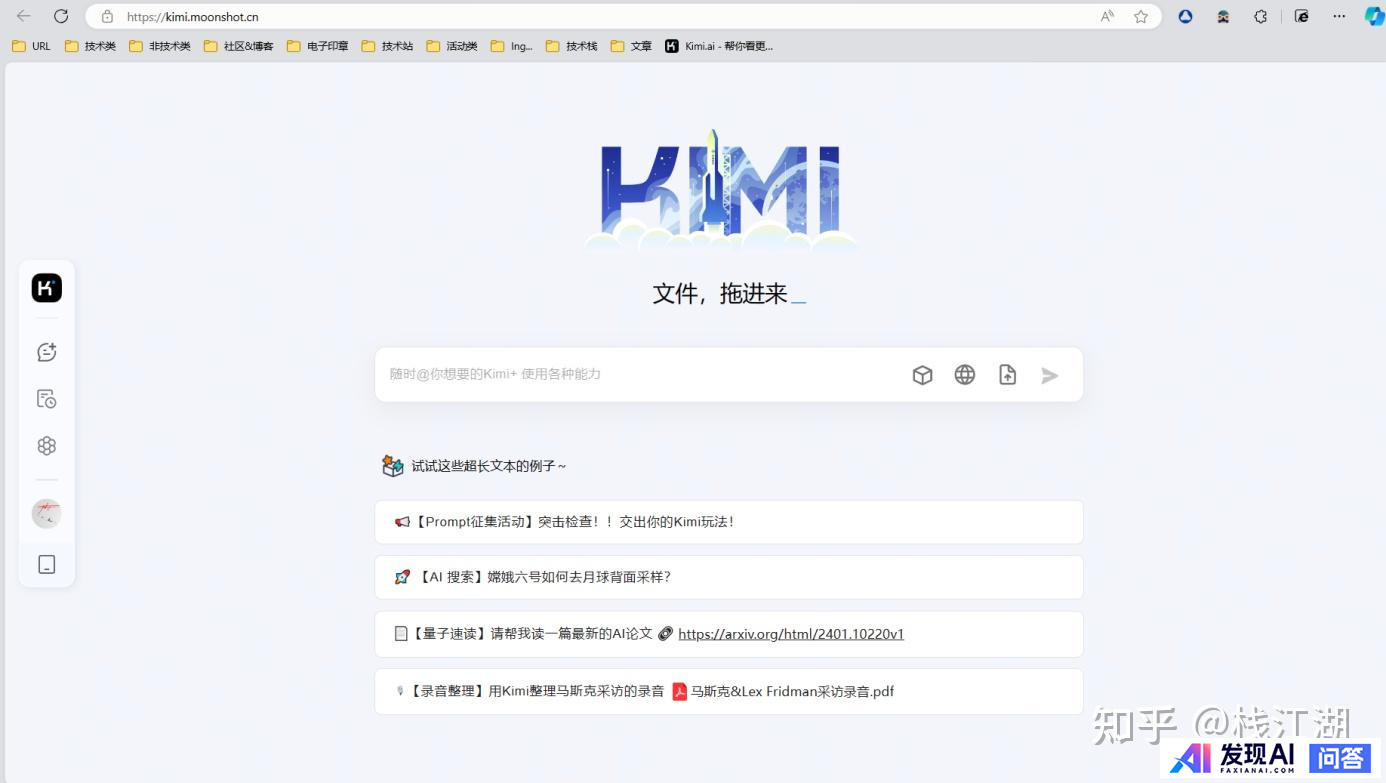
Task: Select the 录音整理 马斯克采访 example
Action: (728, 691)
